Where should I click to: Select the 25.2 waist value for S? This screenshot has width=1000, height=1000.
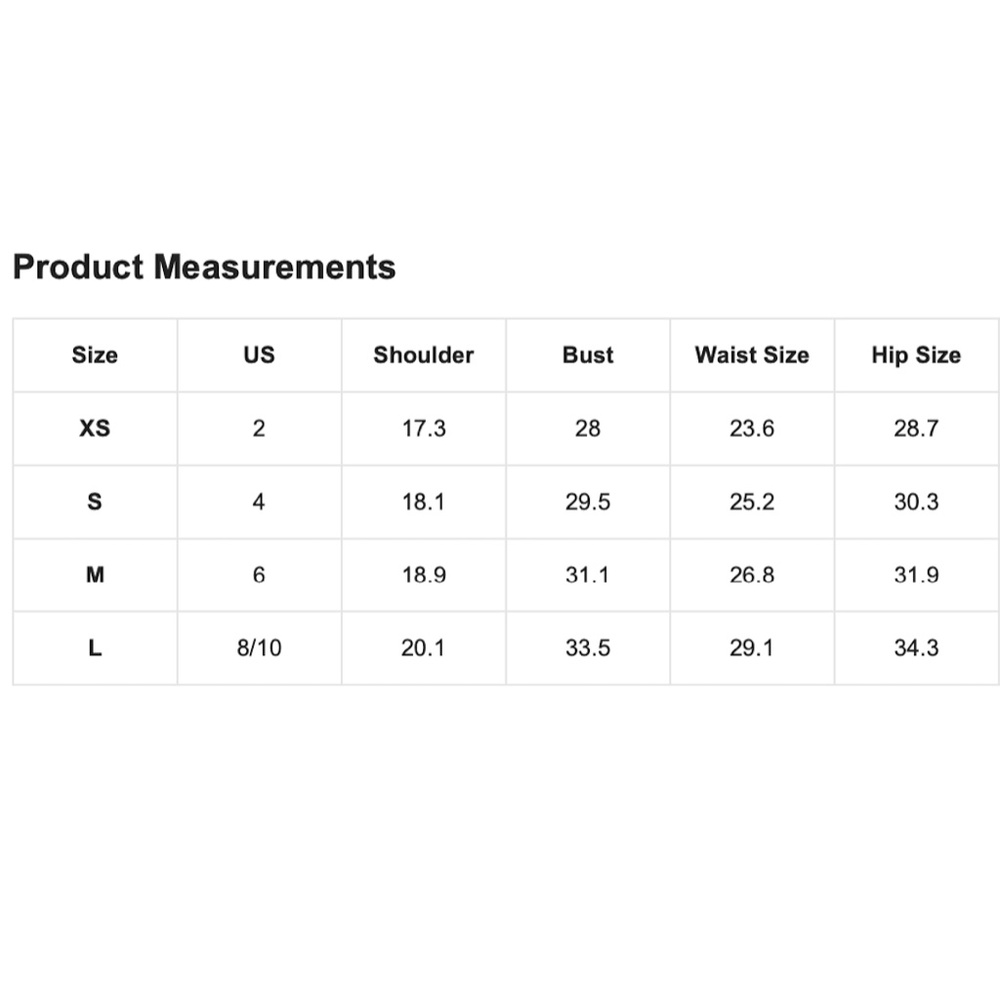752,501
